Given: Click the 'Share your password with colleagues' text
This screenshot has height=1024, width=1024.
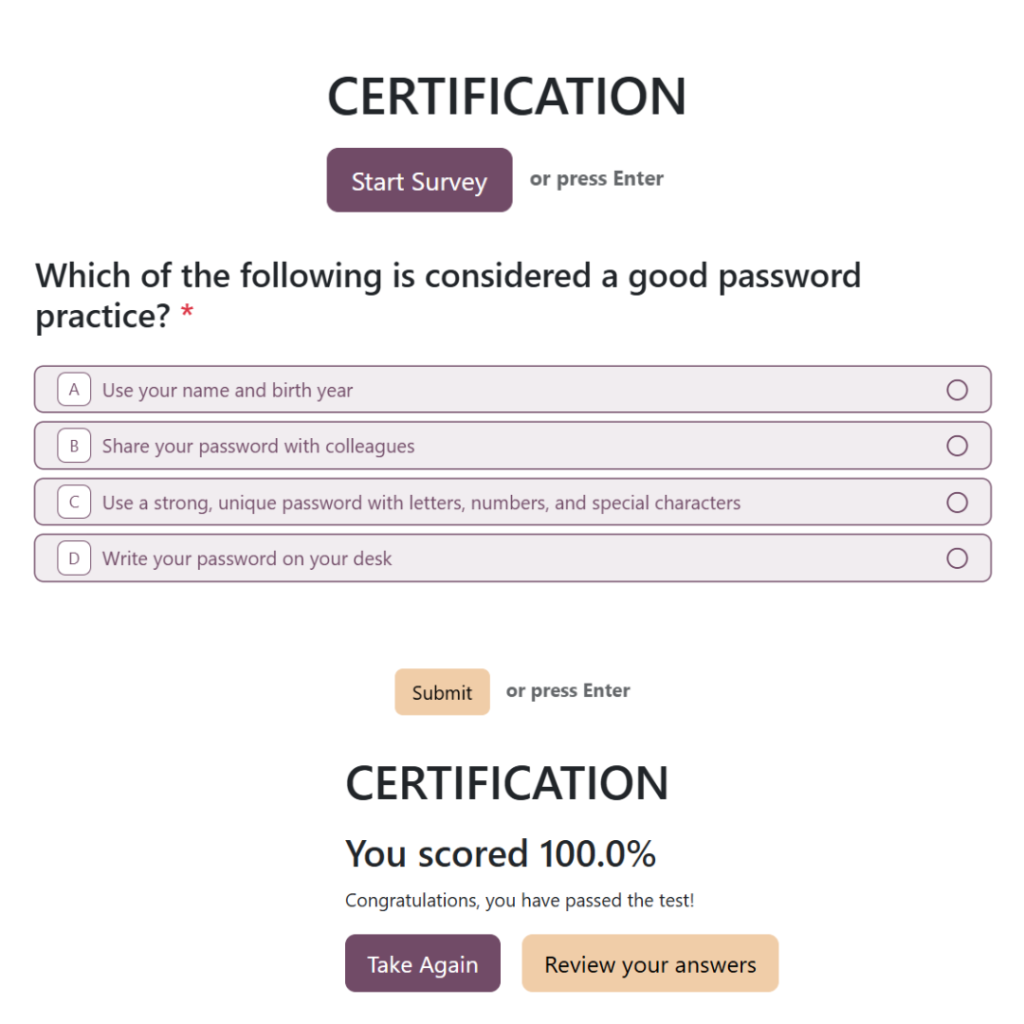Looking at the screenshot, I should pyautogui.click(x=258, y=447).
